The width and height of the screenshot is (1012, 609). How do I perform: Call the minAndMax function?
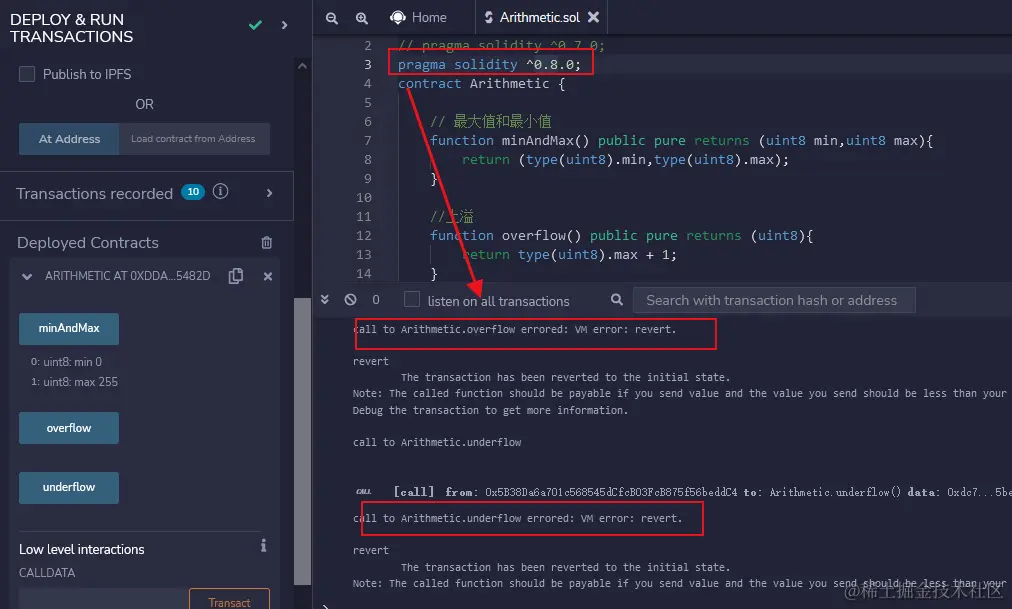(x=69, y=328)
